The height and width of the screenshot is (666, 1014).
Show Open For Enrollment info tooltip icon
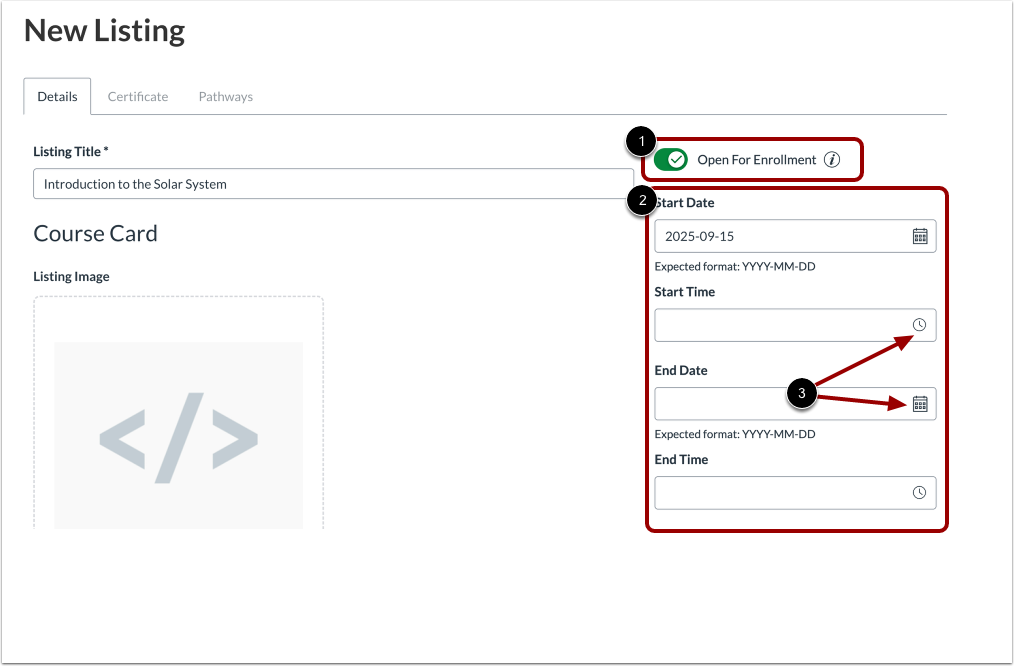pos(832,160)
